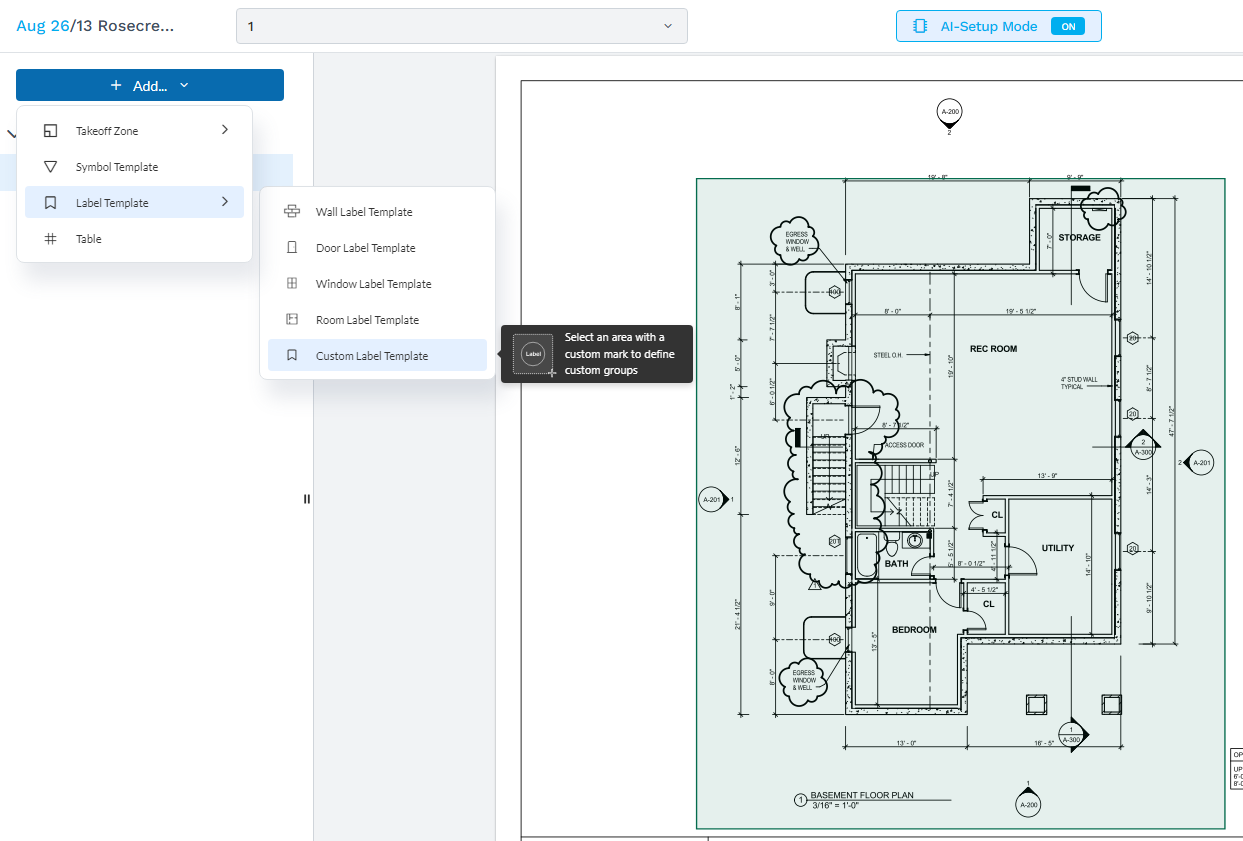Click the Table hash icon

[x=50, y=239]
